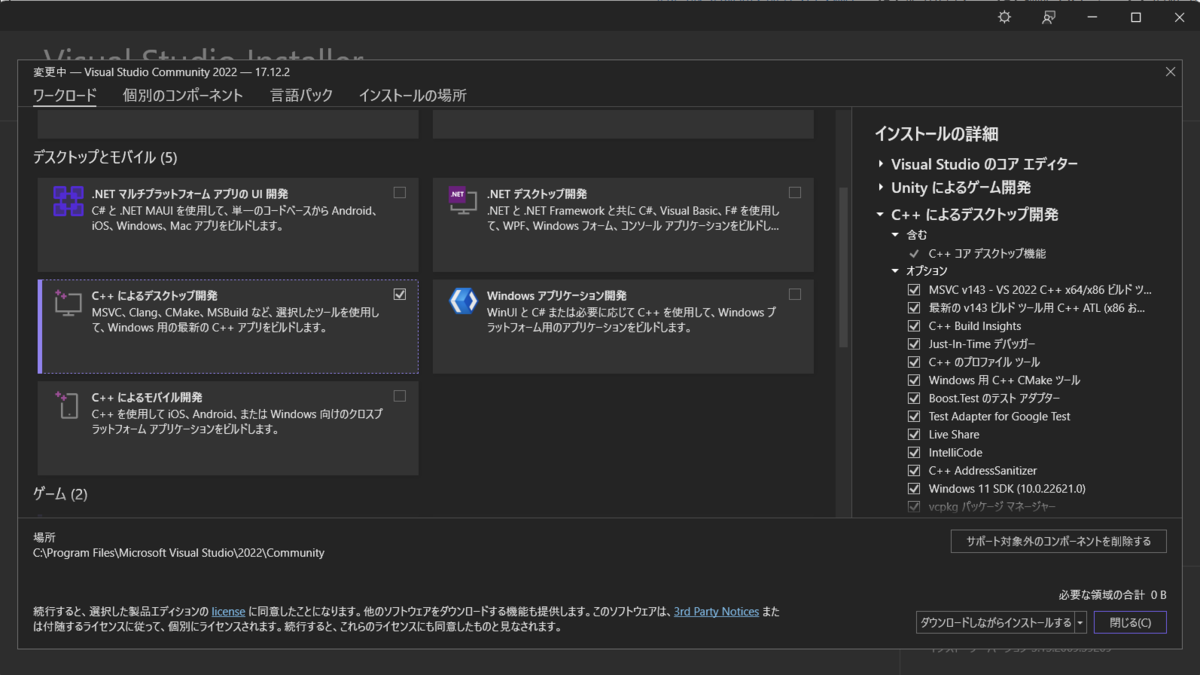Expand Unity によるゲーム開発 details
This screenshot has width=1200, height=675.
(880, 188)
